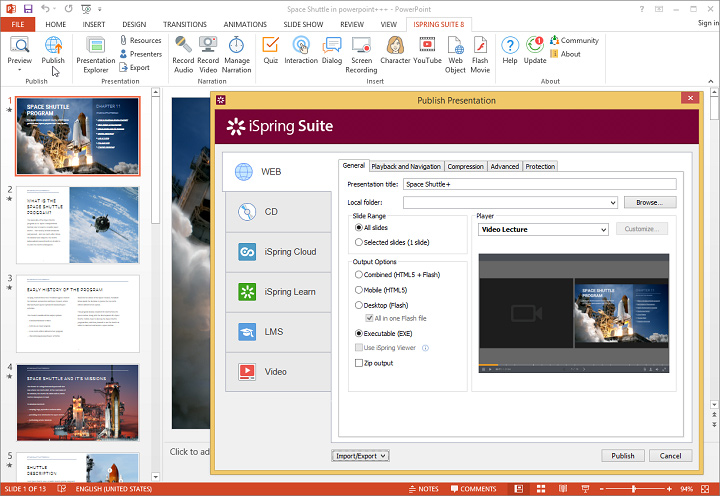The image size is (720, 496).
Task: Open Customize Quick Access Toolbar dropdown
Action: point(100,9)
